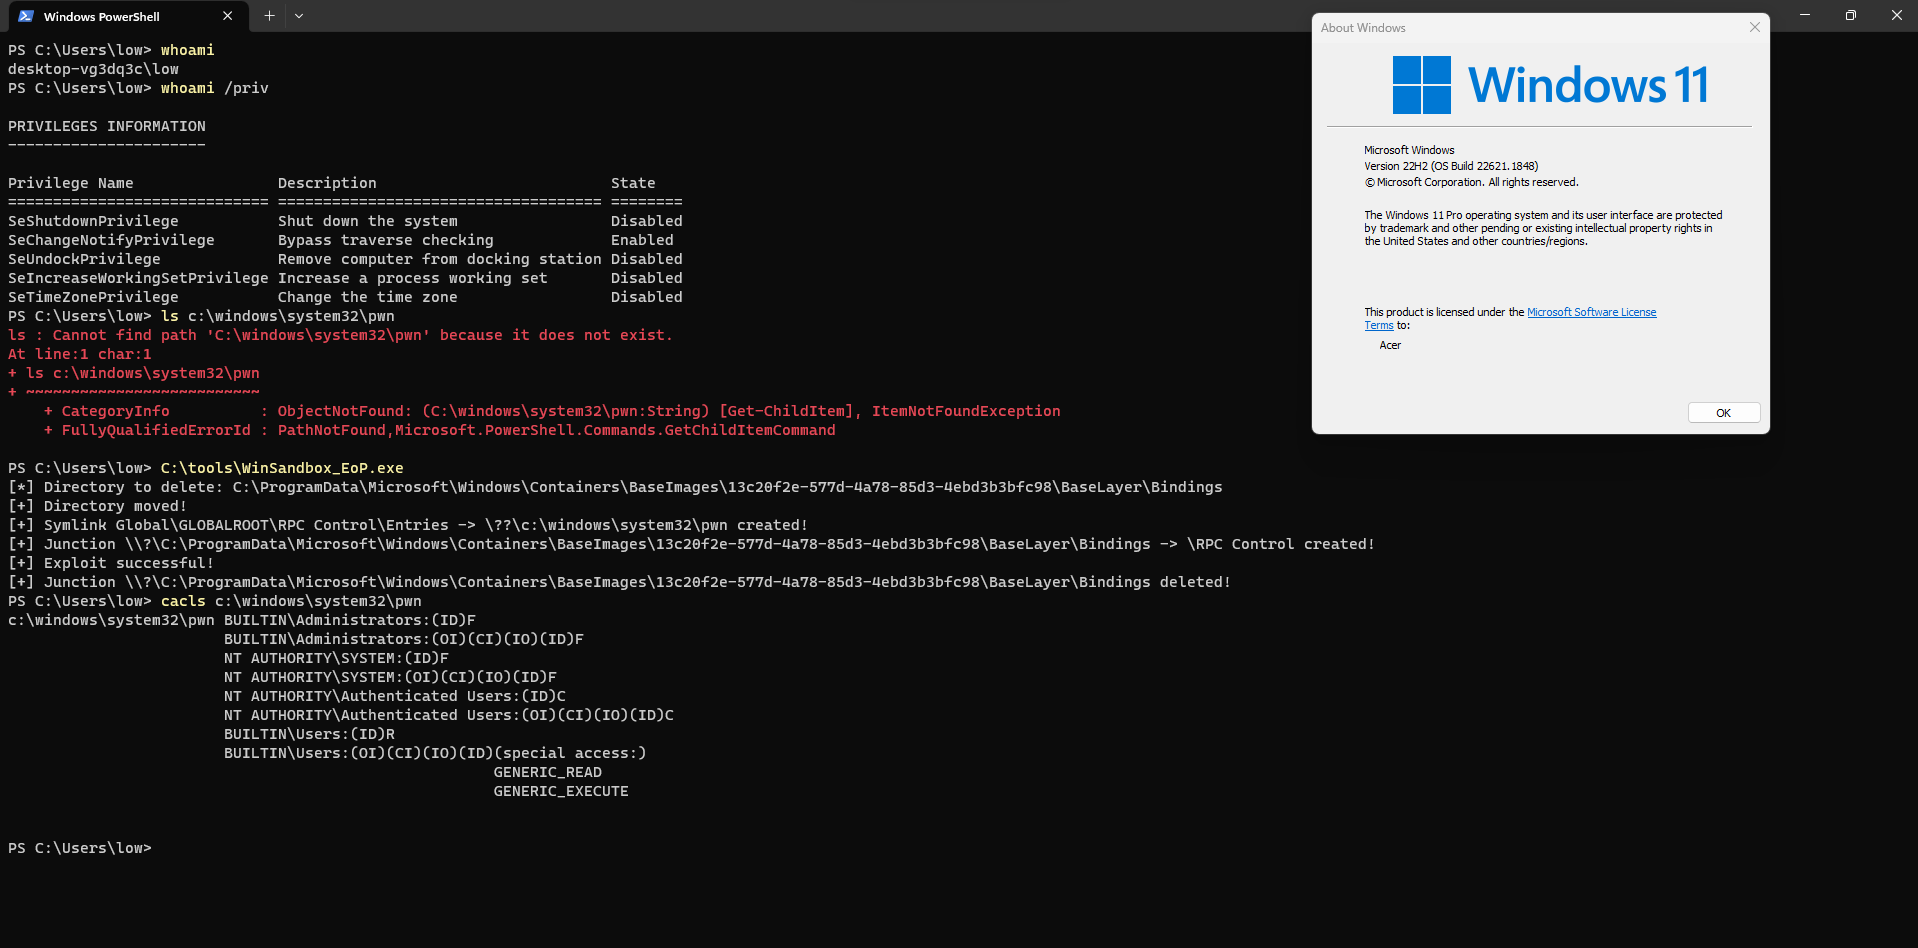Screen dimensions: 1918x948
Task: Close the About Windows dialog
Action: 1755,27
